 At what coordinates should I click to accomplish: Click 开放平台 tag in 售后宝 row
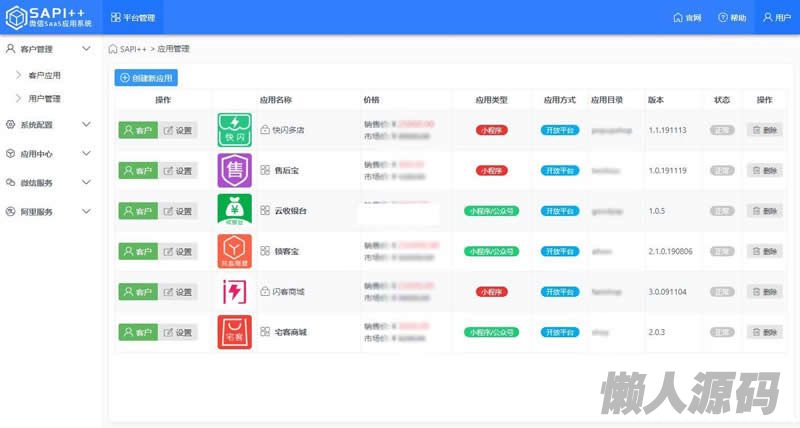(560, 171)
